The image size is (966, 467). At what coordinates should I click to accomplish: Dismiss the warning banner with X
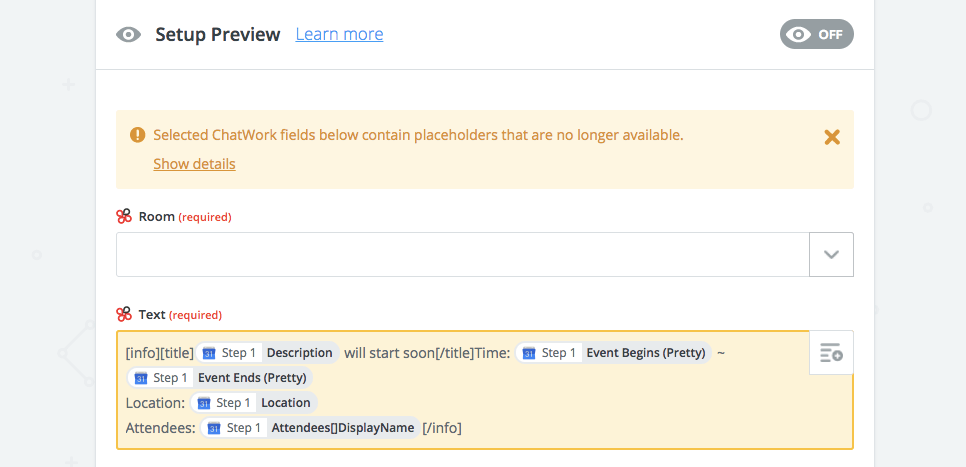(x=831, y=137)
